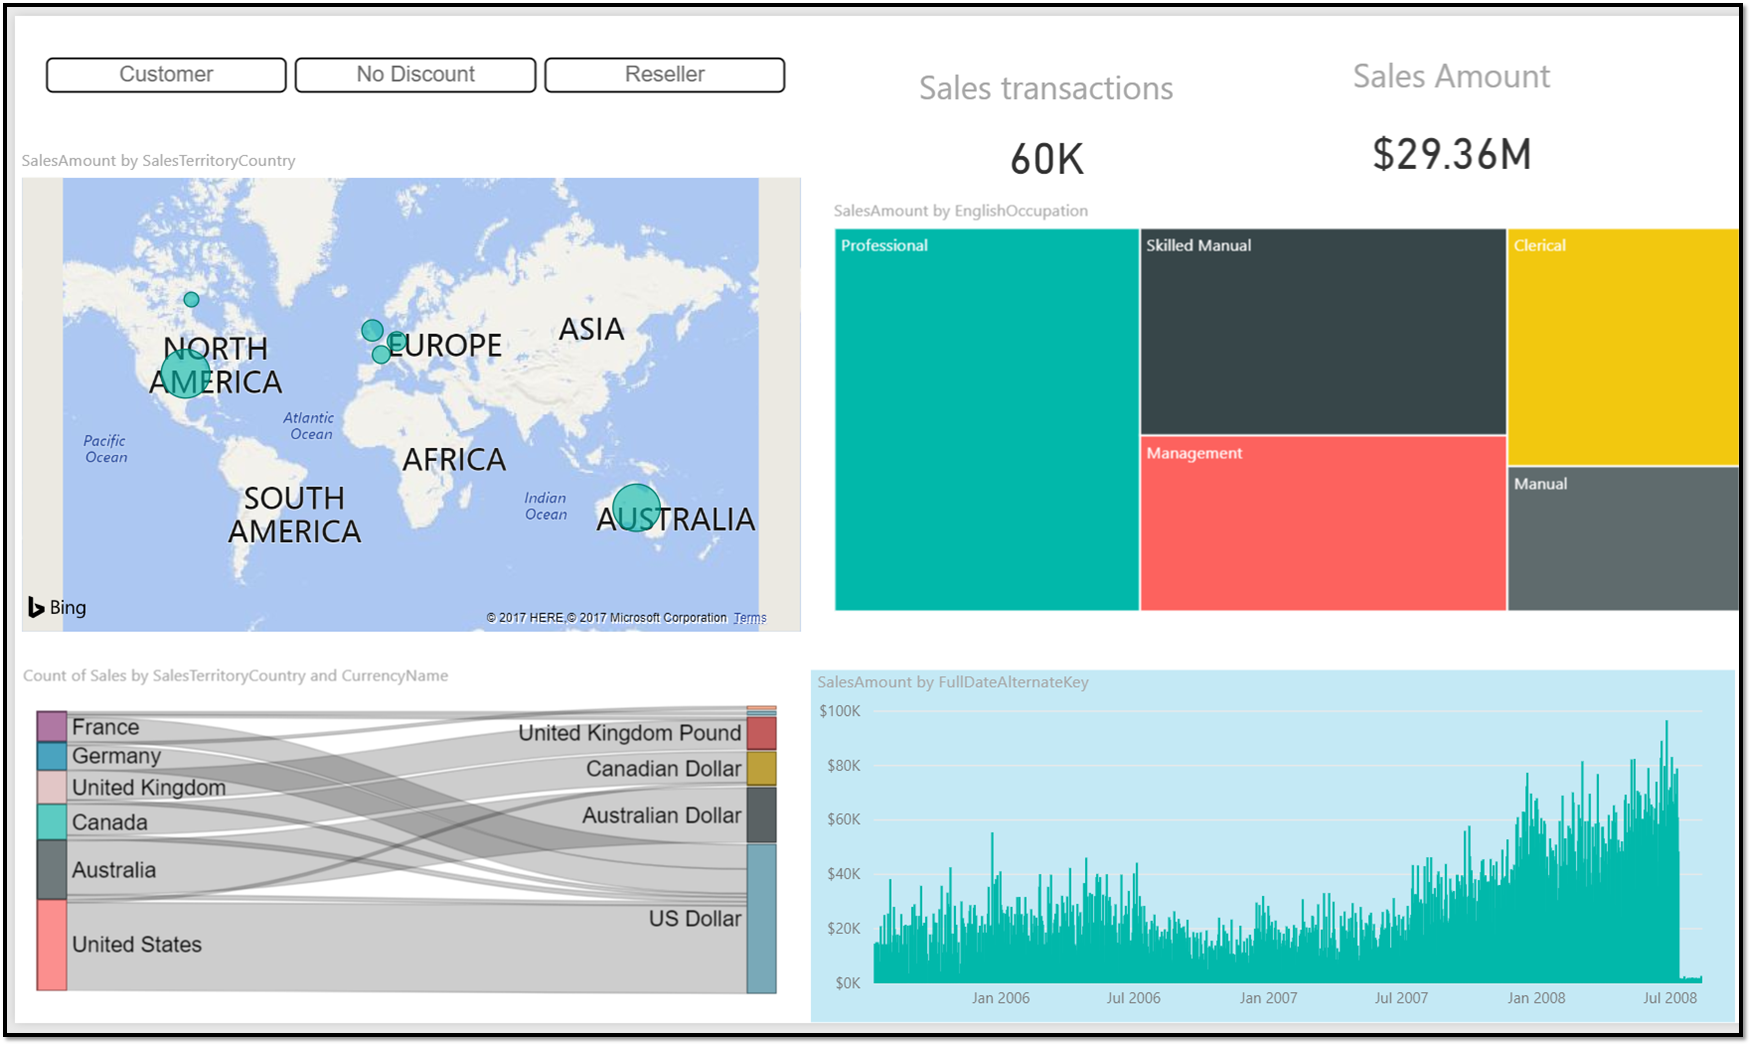
Task: Click the Australian Dollar destination node
Action: click(761, 815)
